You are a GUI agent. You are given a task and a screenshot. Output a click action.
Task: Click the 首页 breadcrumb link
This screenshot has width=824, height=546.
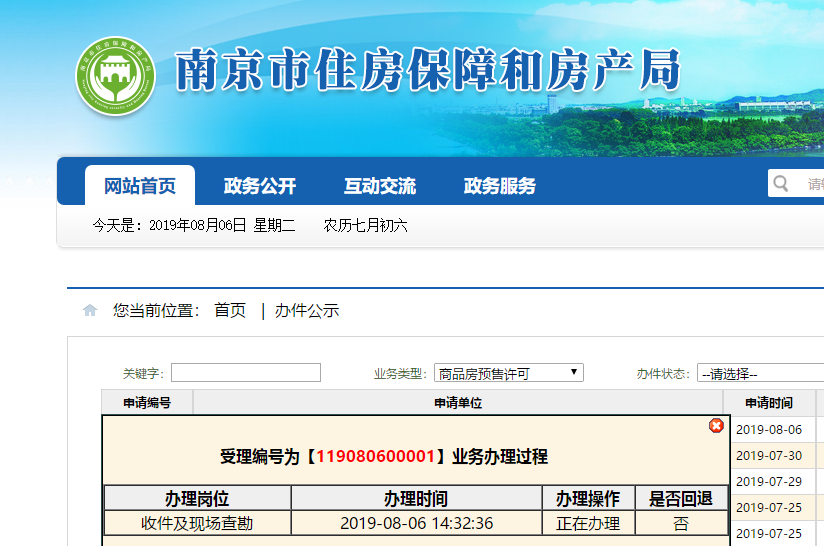pyautogui.click(x=230, y=311)
